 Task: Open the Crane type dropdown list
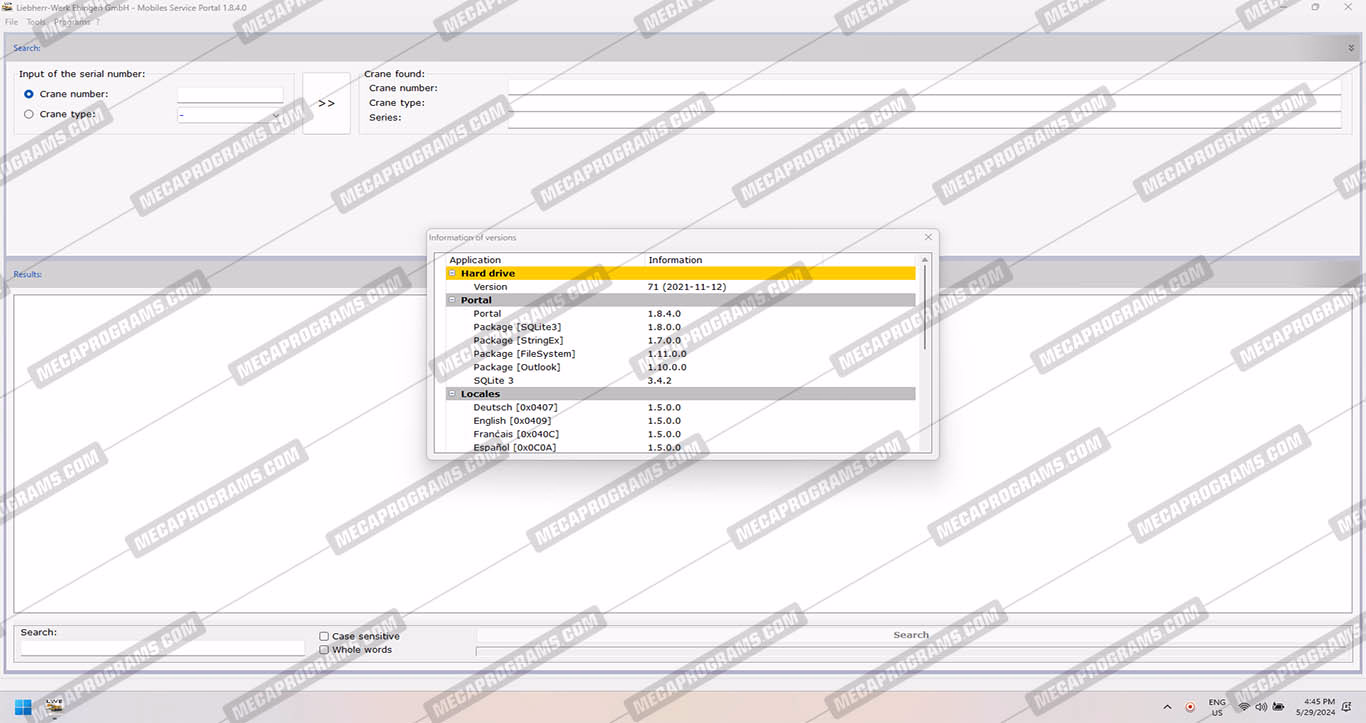pos(276,115)
